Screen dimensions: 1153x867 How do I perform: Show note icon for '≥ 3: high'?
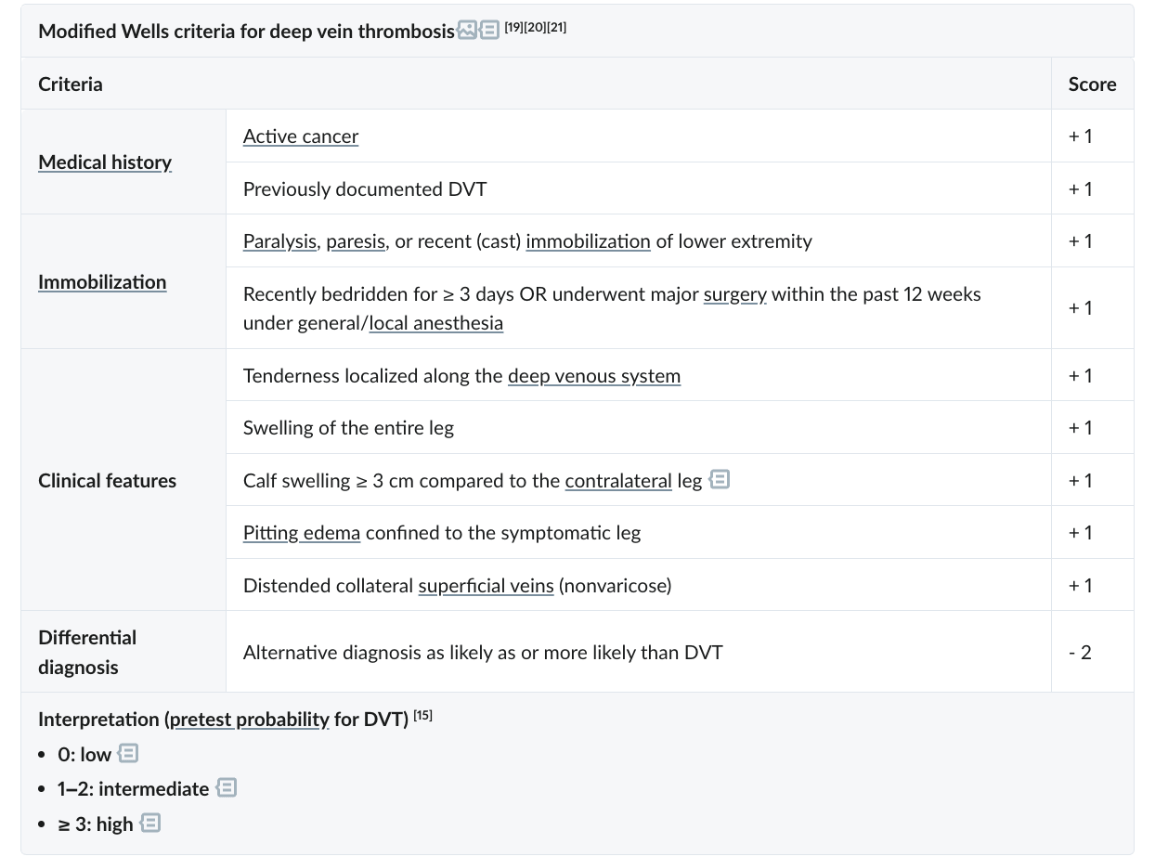150,823
